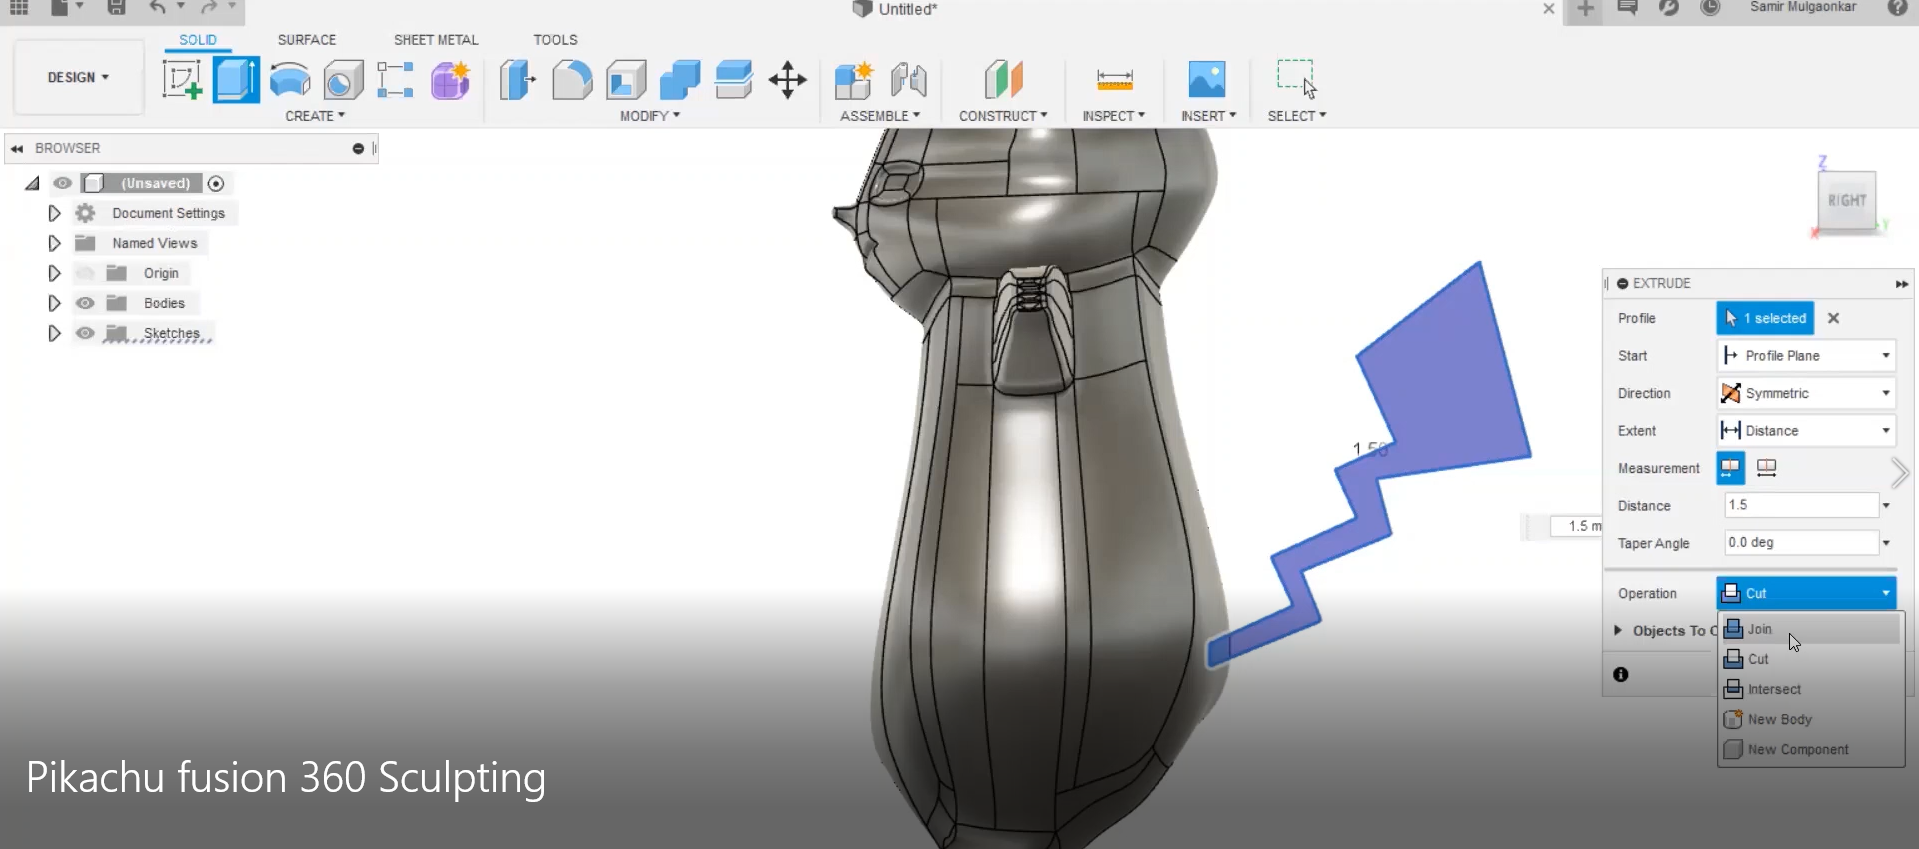Screen dimensions: 1919x849
Task: Expand the Document Settings node
Action: pos(54,213)
